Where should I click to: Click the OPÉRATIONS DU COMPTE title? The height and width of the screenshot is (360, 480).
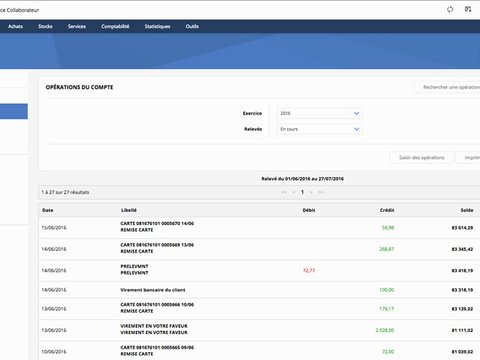point(79,87)
